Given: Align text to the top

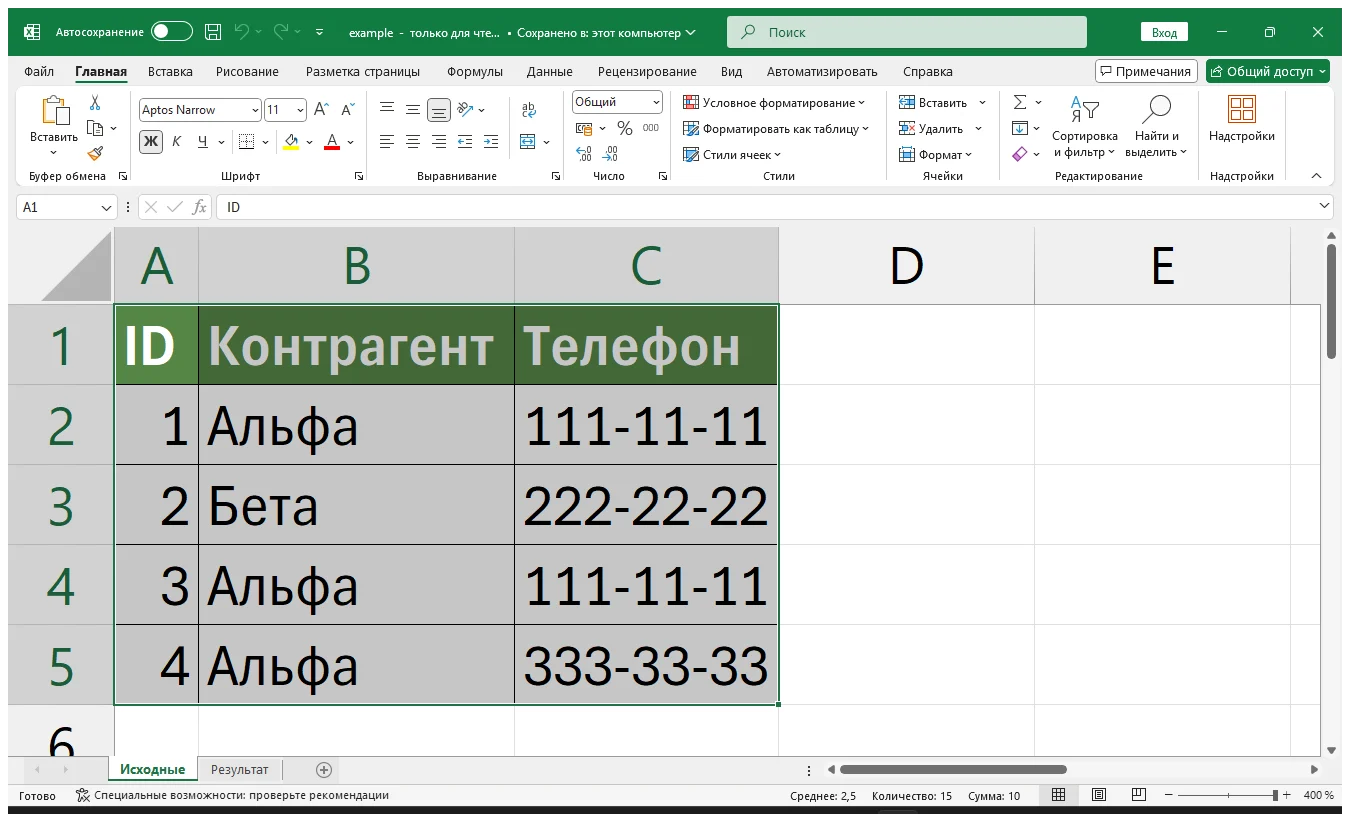Looking at the screenshot, I should [386, 110].
